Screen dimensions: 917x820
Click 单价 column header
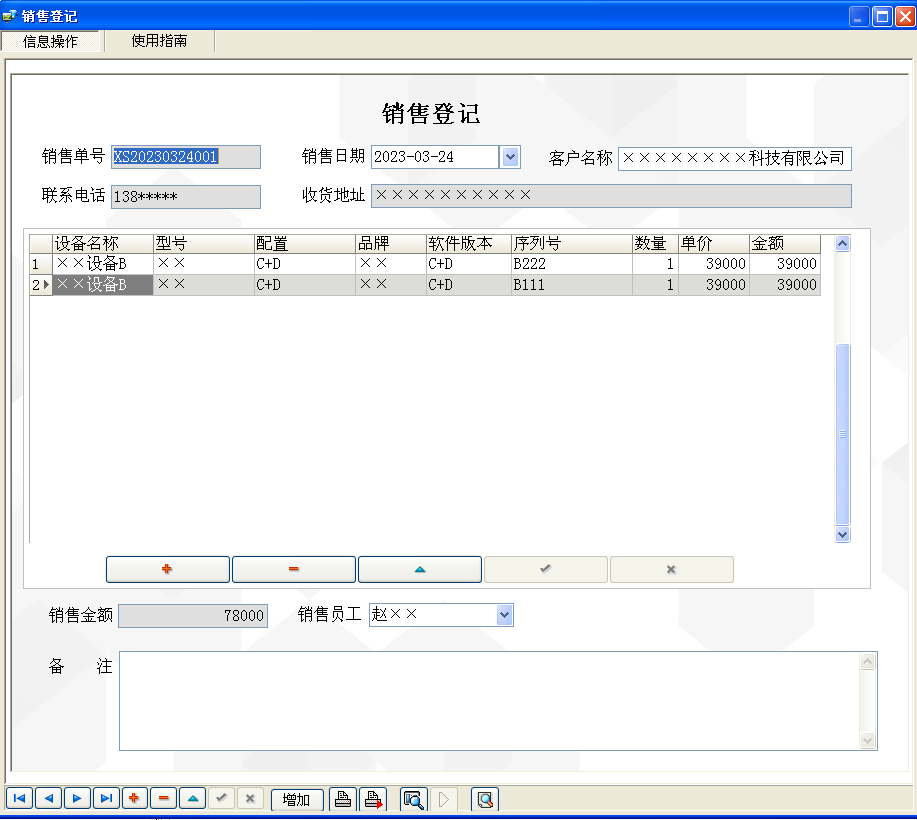713,243
